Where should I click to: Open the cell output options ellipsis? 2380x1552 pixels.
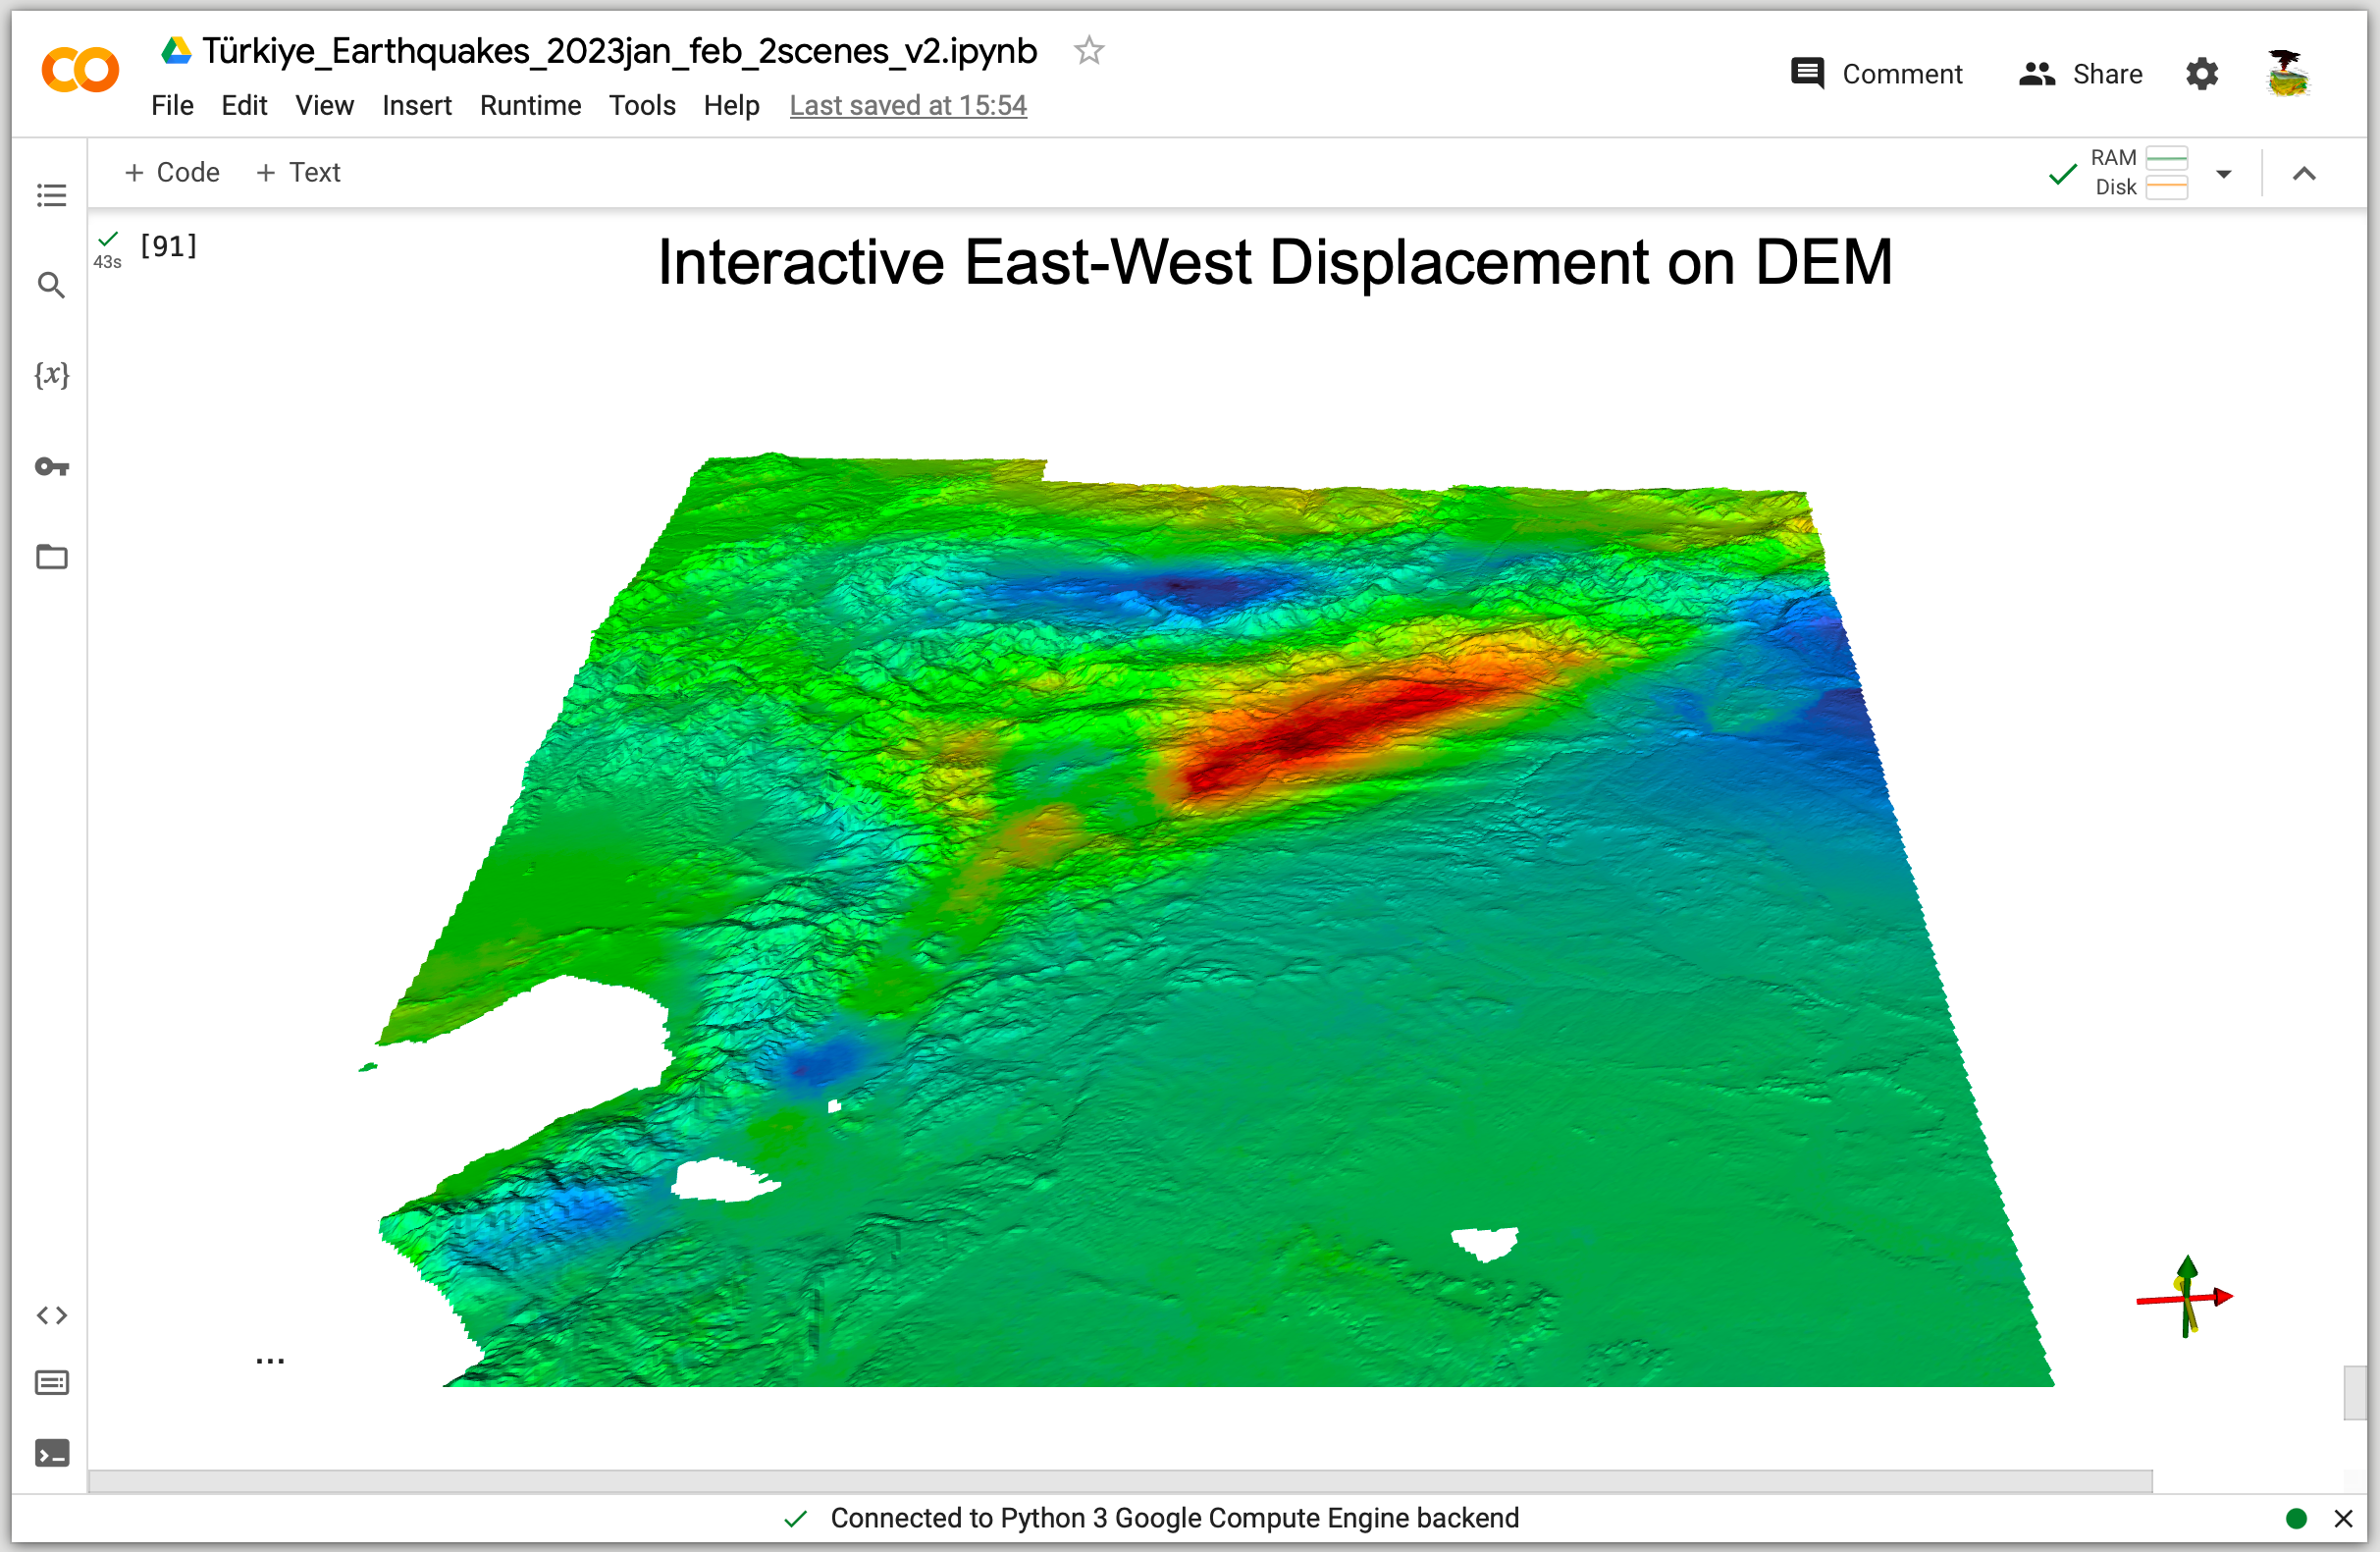[270, 1361]
